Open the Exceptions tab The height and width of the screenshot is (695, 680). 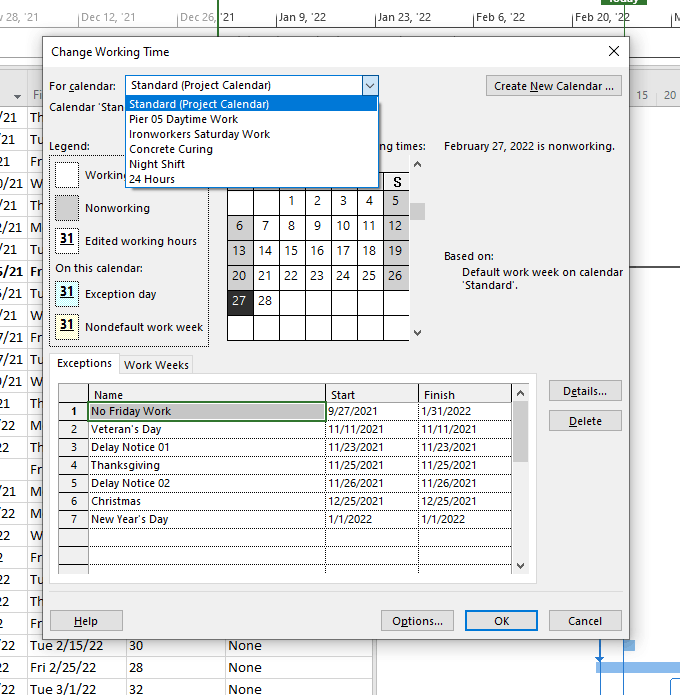84,363
